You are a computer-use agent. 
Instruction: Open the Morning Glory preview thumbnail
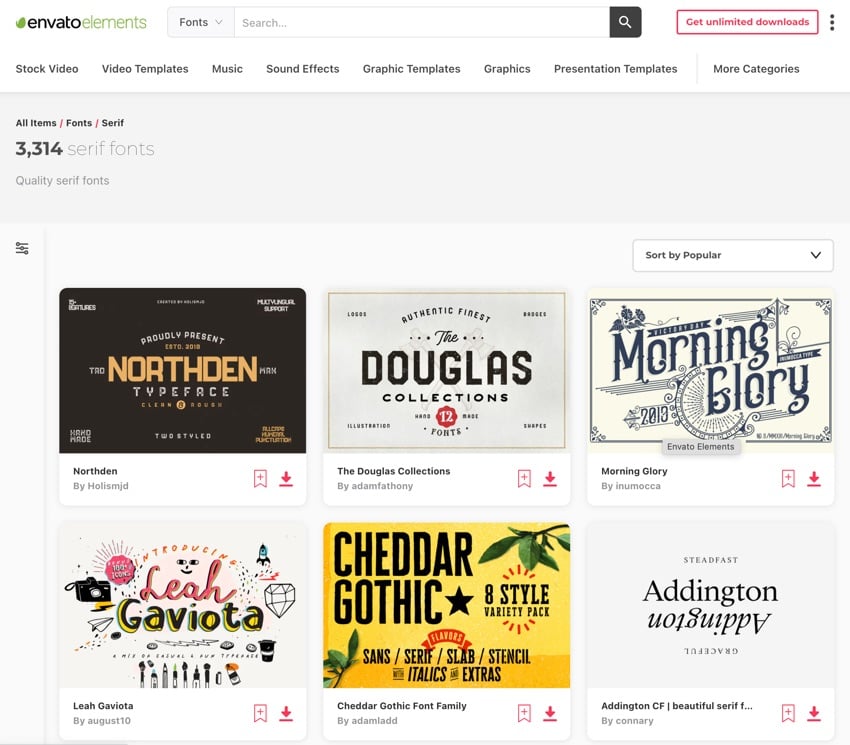(x=710, y=370)
